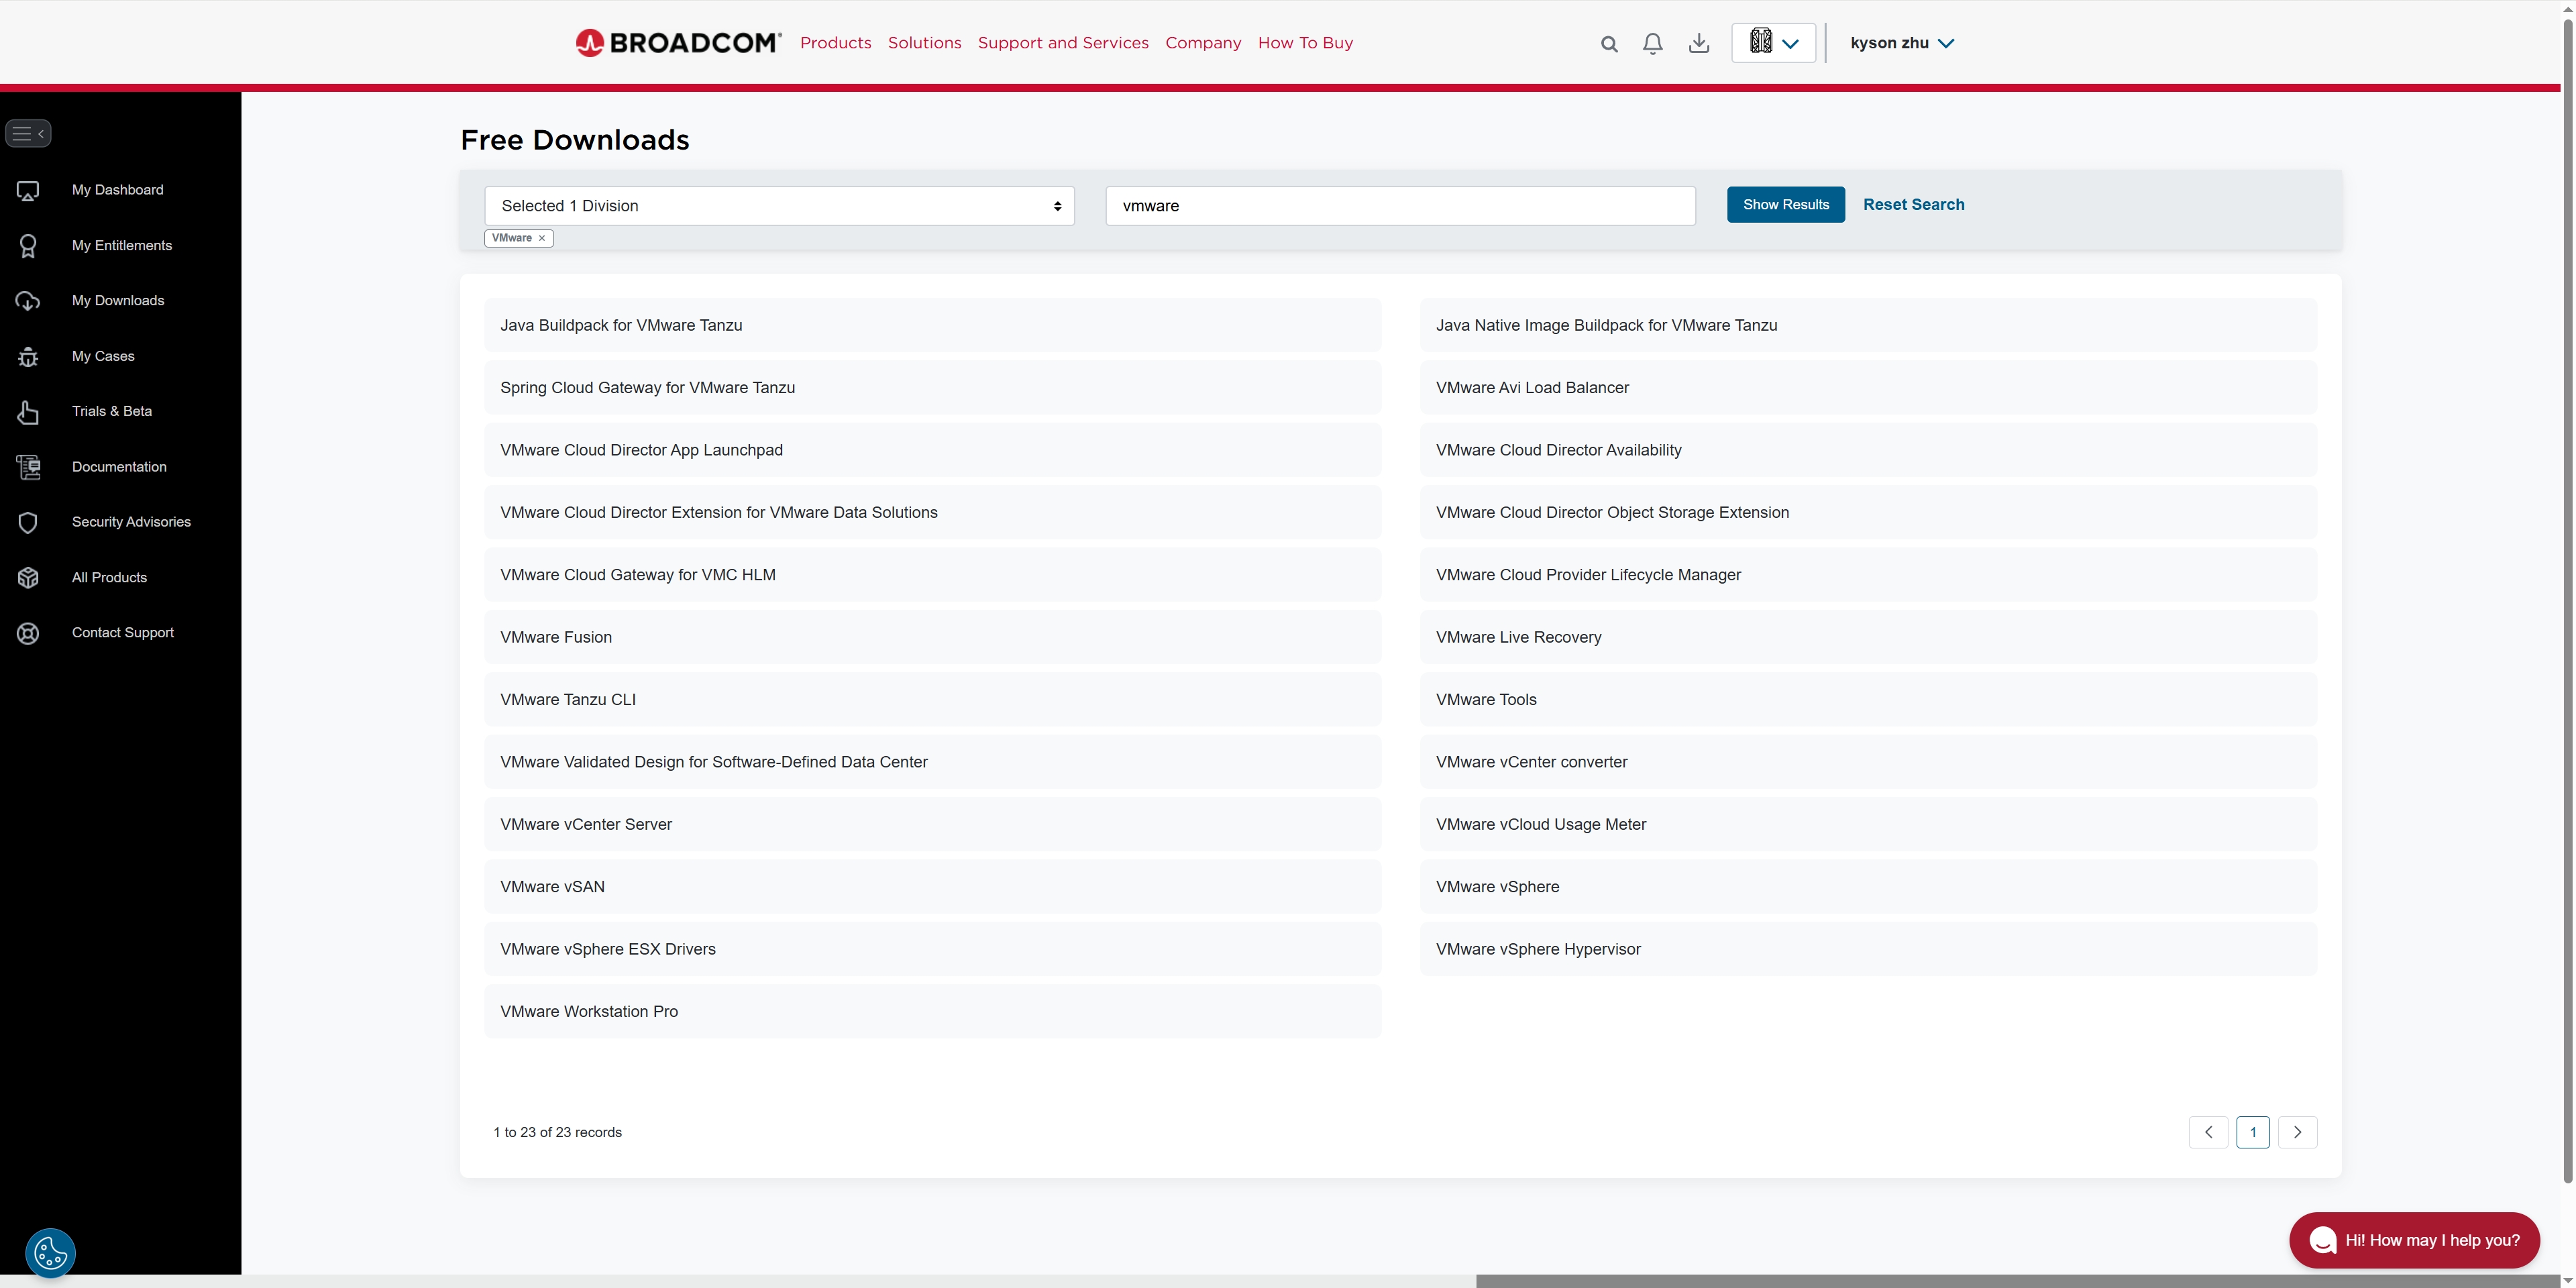
Task: Open Java Buildpack for VMware Tanzu
Action: point(932,325)
